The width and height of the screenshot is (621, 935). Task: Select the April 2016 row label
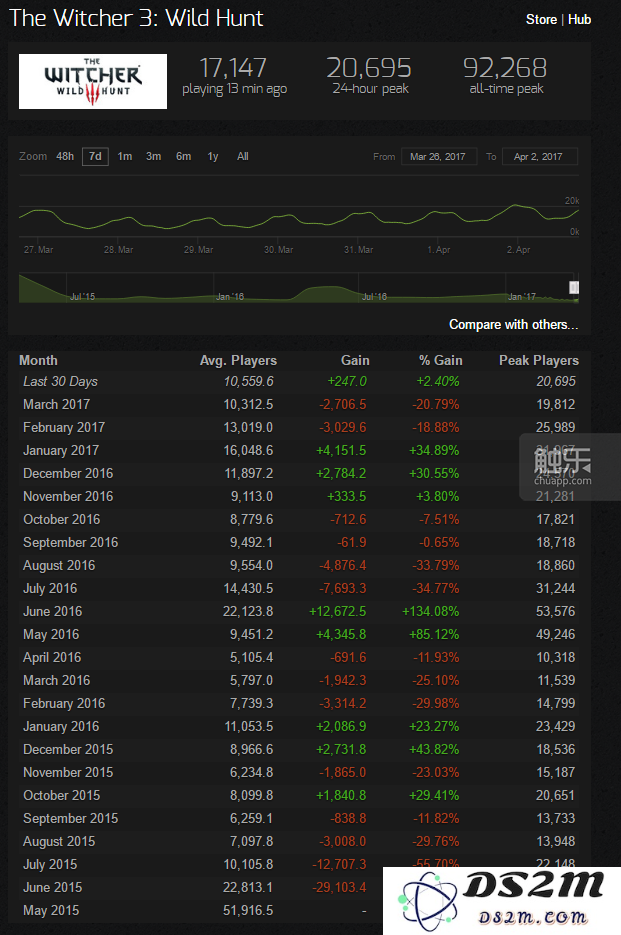[52, 658]
